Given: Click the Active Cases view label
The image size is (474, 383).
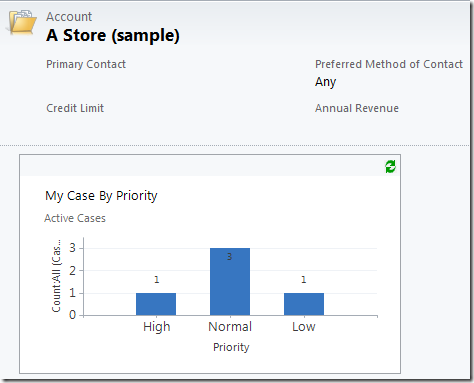Looking at the screenshot, I should [x=75, y=218].
